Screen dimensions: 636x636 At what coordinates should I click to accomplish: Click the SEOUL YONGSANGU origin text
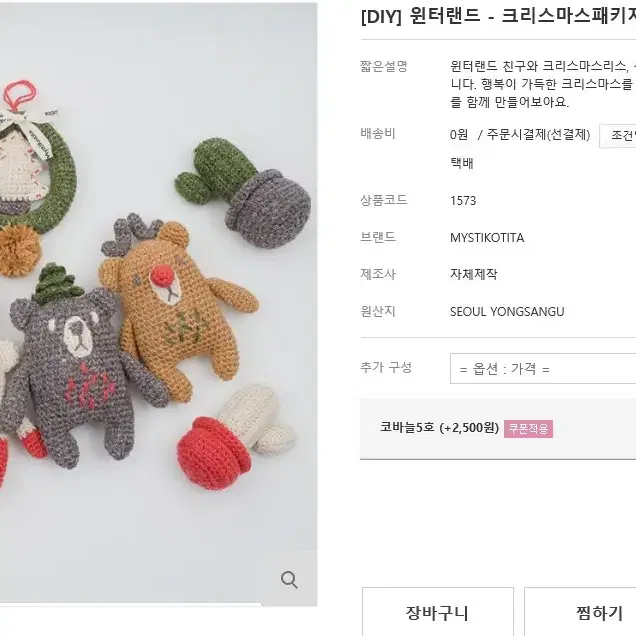pyautogui.click(x=507, y=312)
